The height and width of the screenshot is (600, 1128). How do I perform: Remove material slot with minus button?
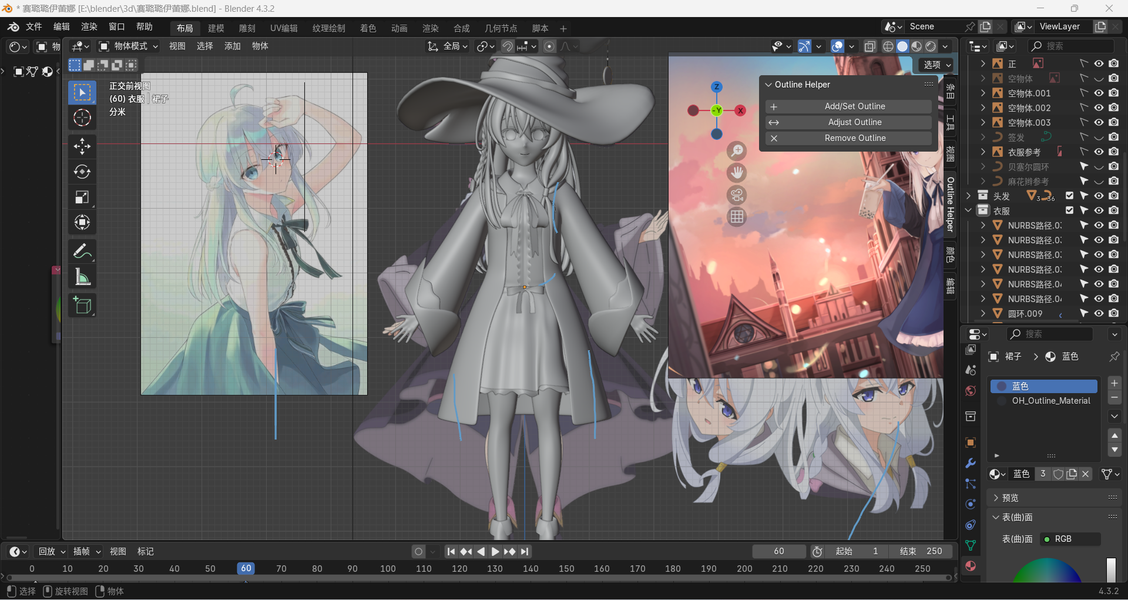[x=1114, y=398]
